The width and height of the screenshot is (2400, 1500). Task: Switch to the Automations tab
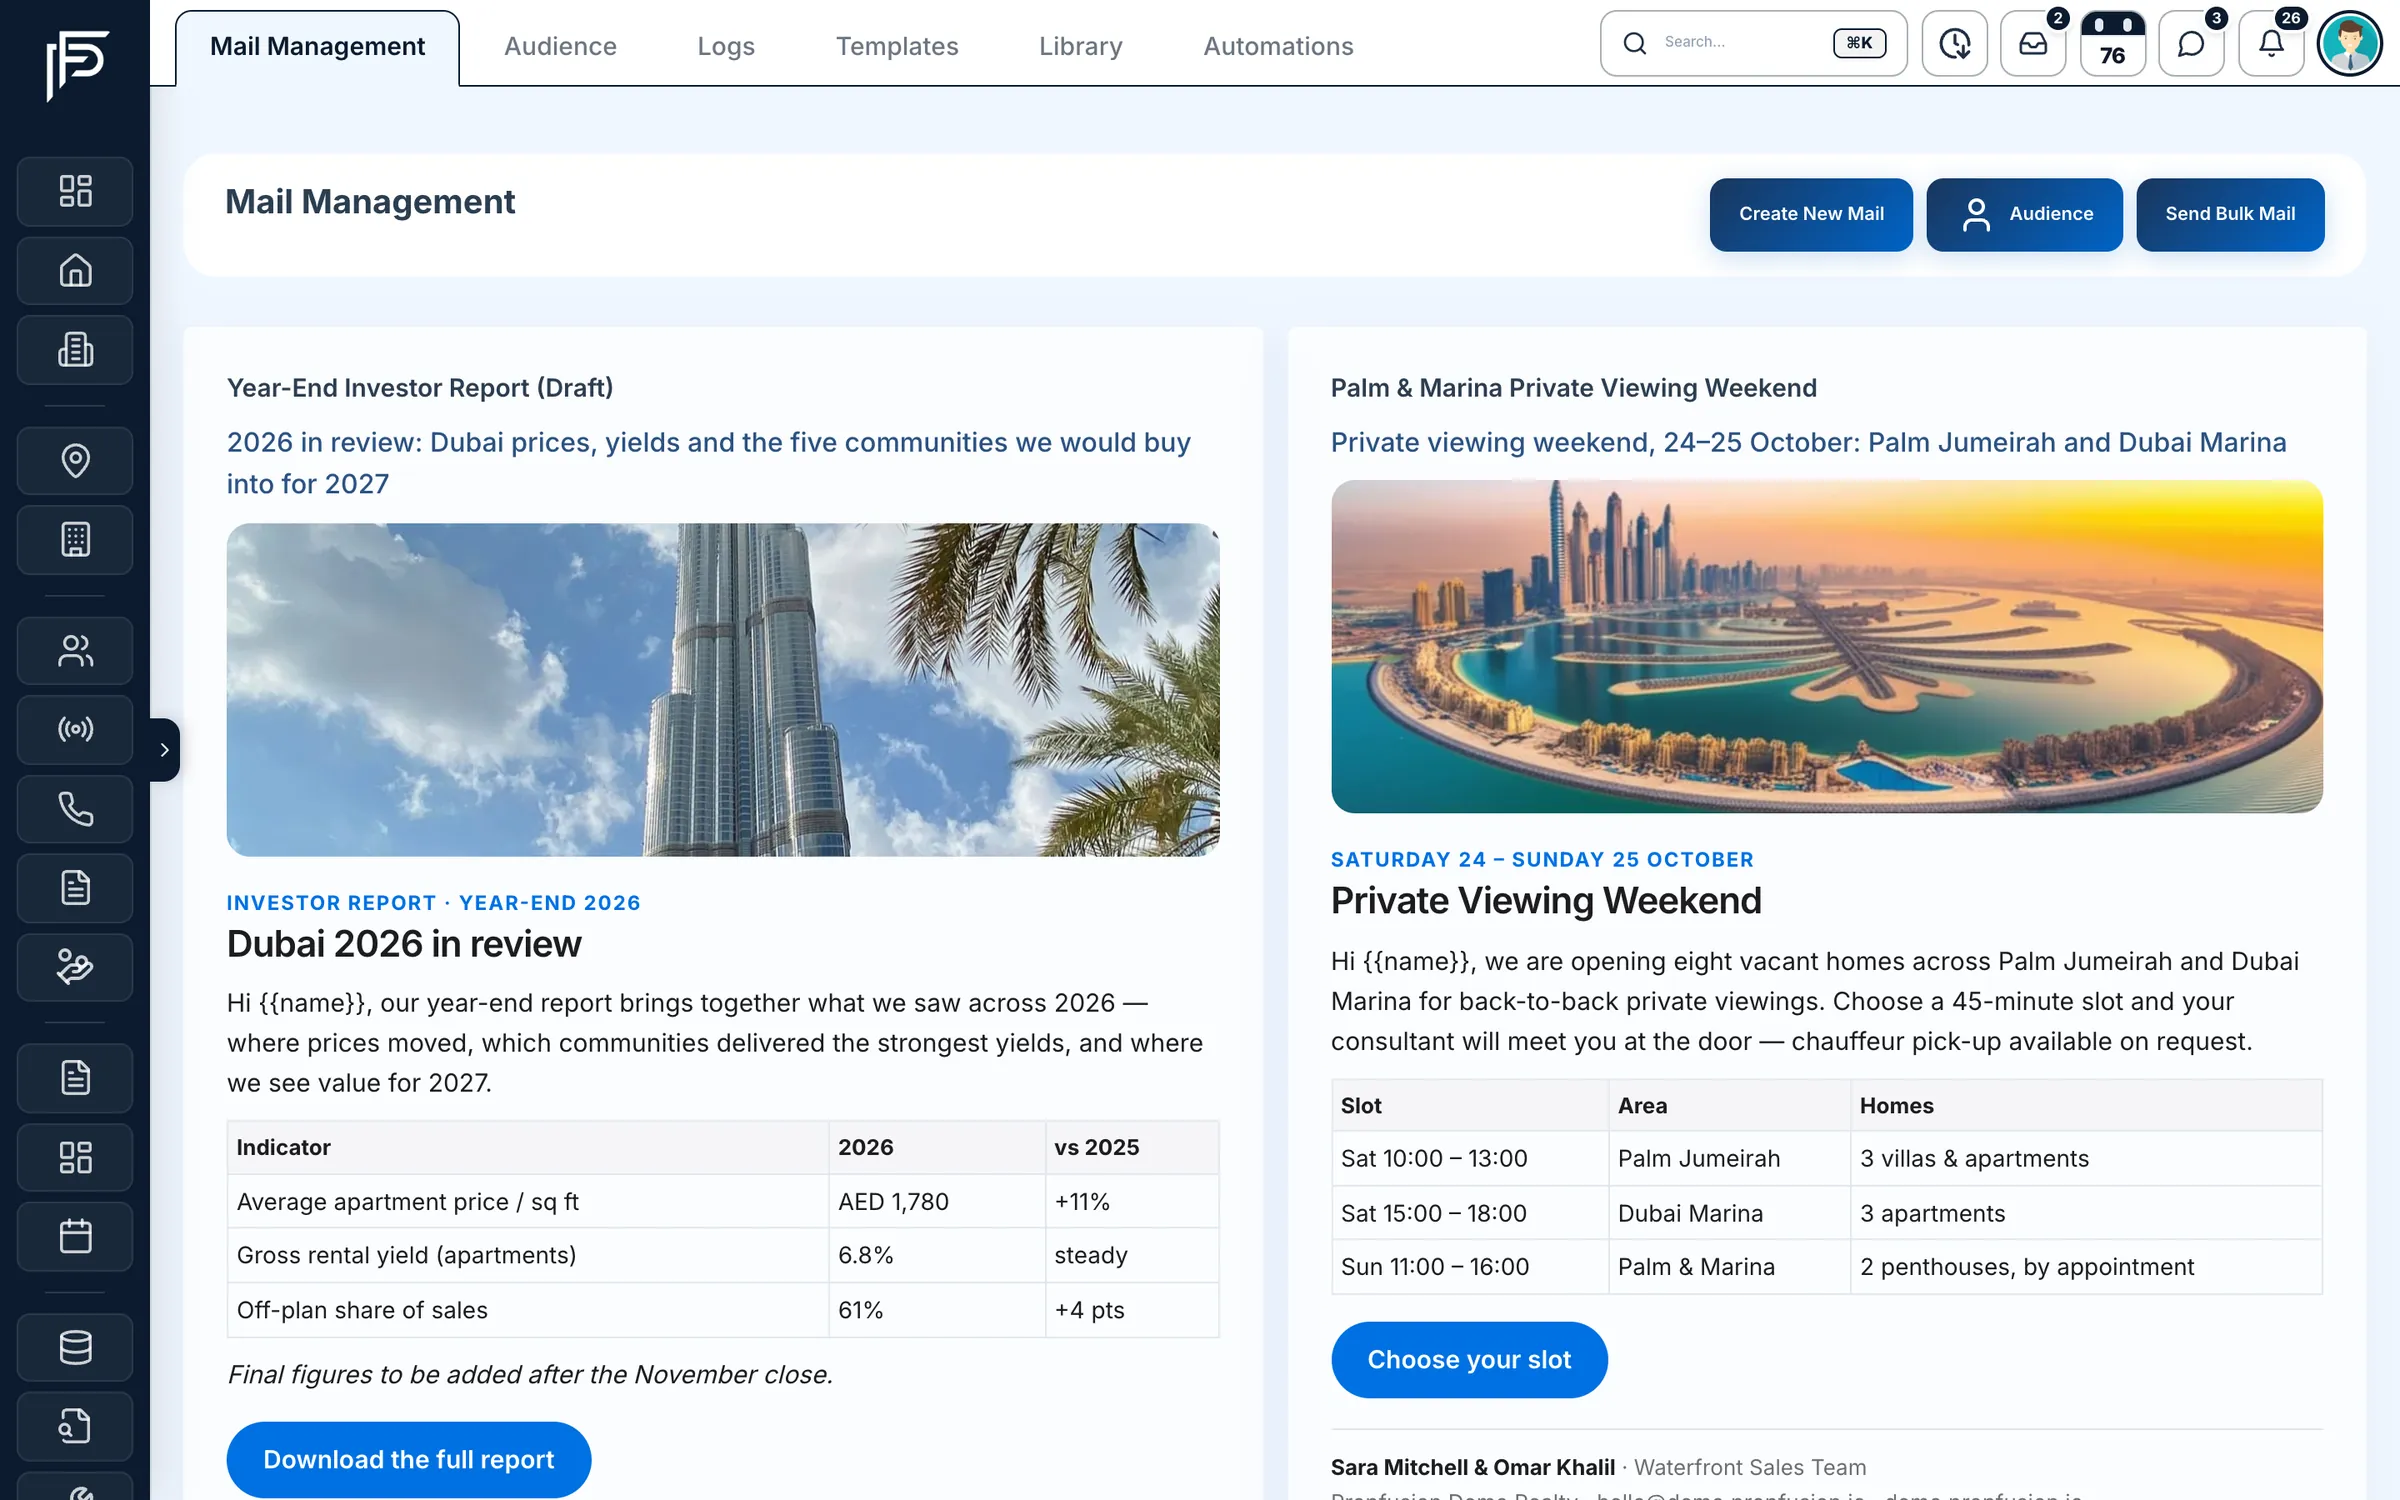(1278, 46)
